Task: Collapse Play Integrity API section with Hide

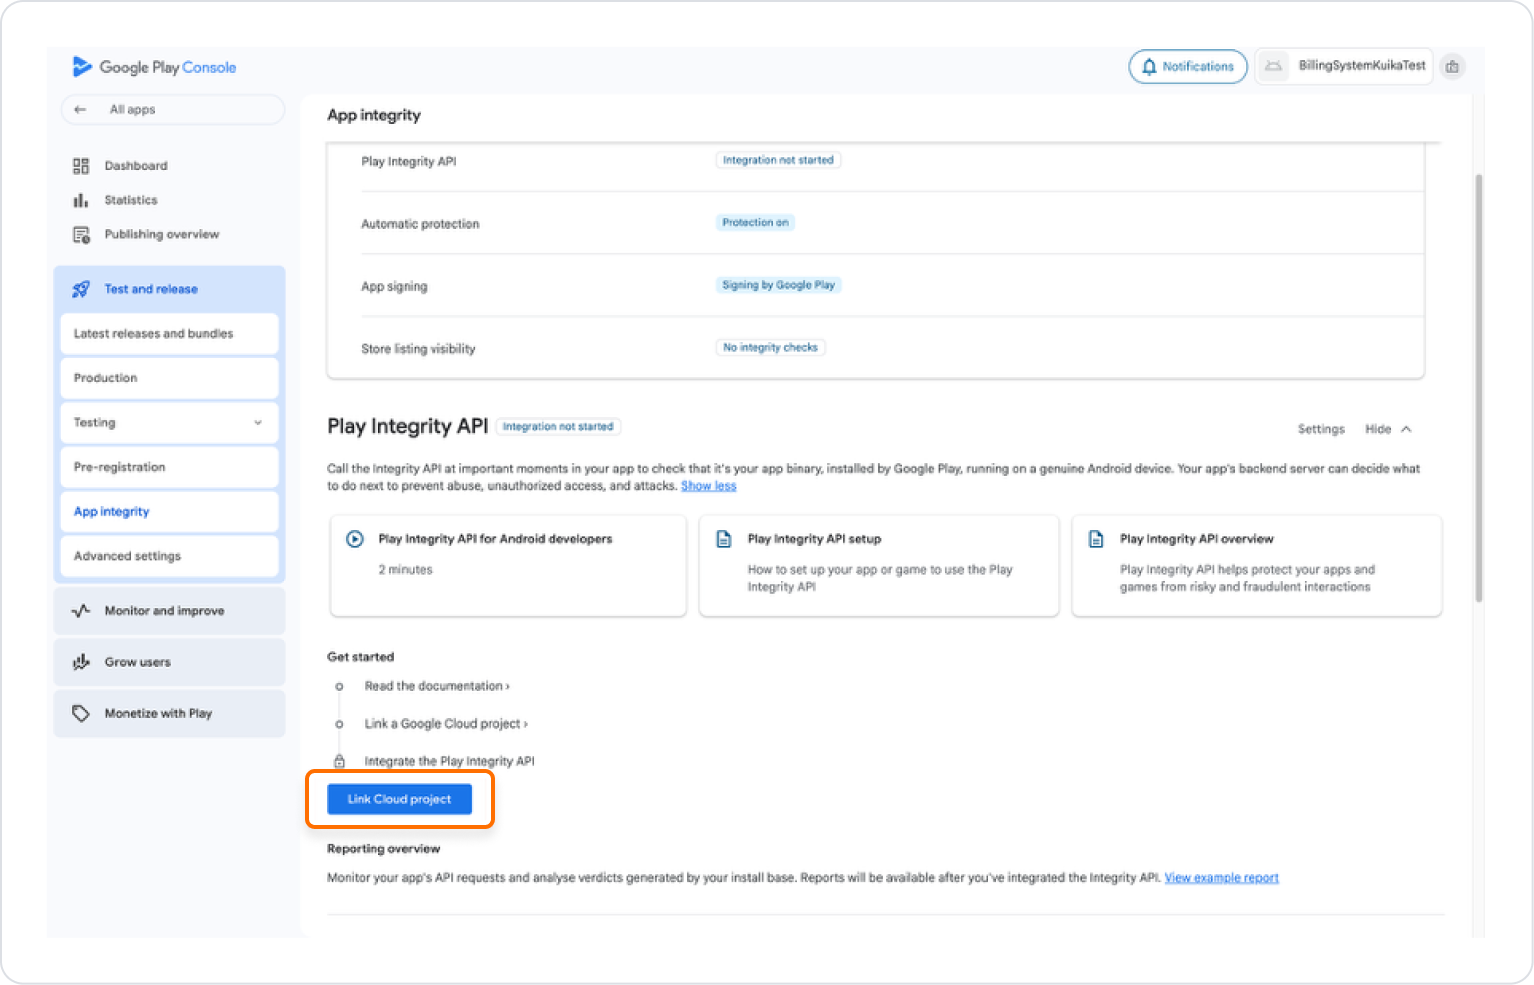Action: point(1388,429)
